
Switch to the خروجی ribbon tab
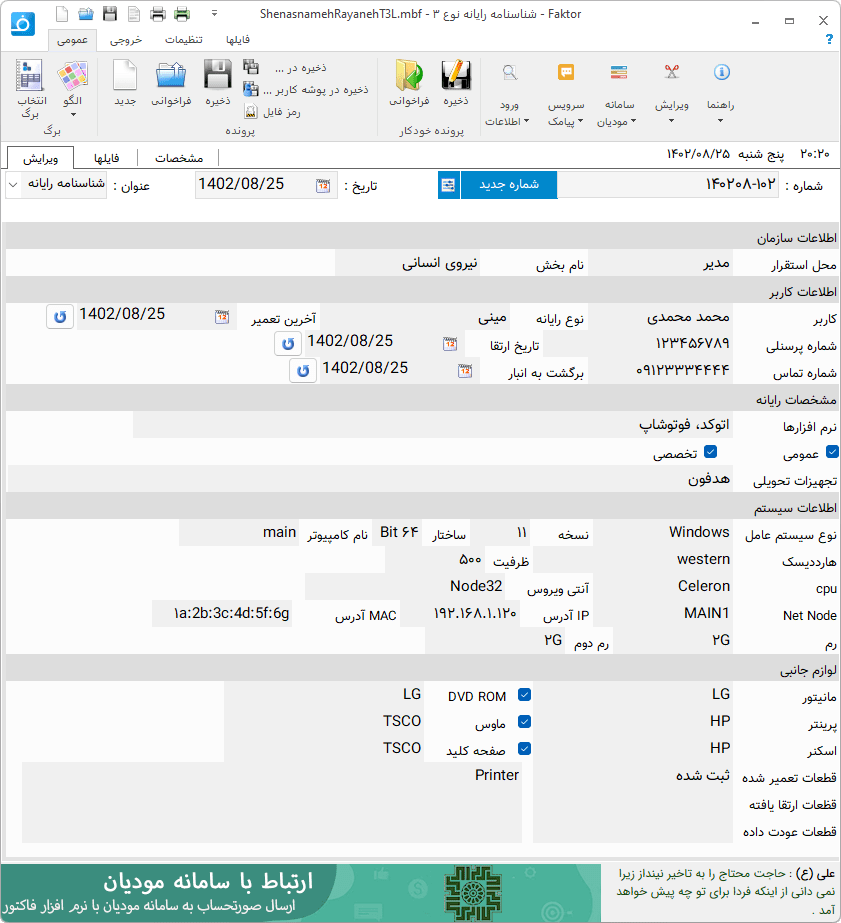point(126,40)
